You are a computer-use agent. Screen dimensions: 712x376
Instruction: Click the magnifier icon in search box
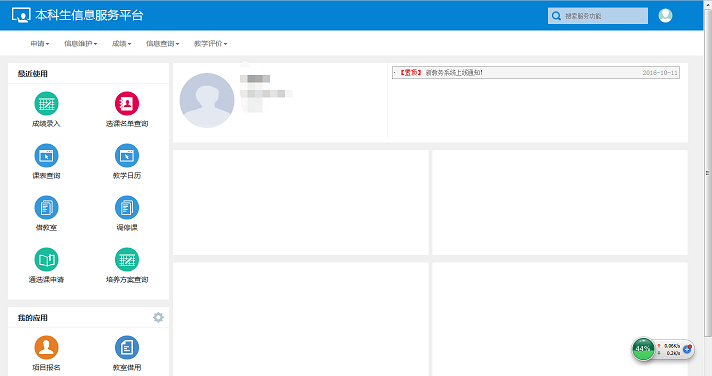tap(556, 16)
